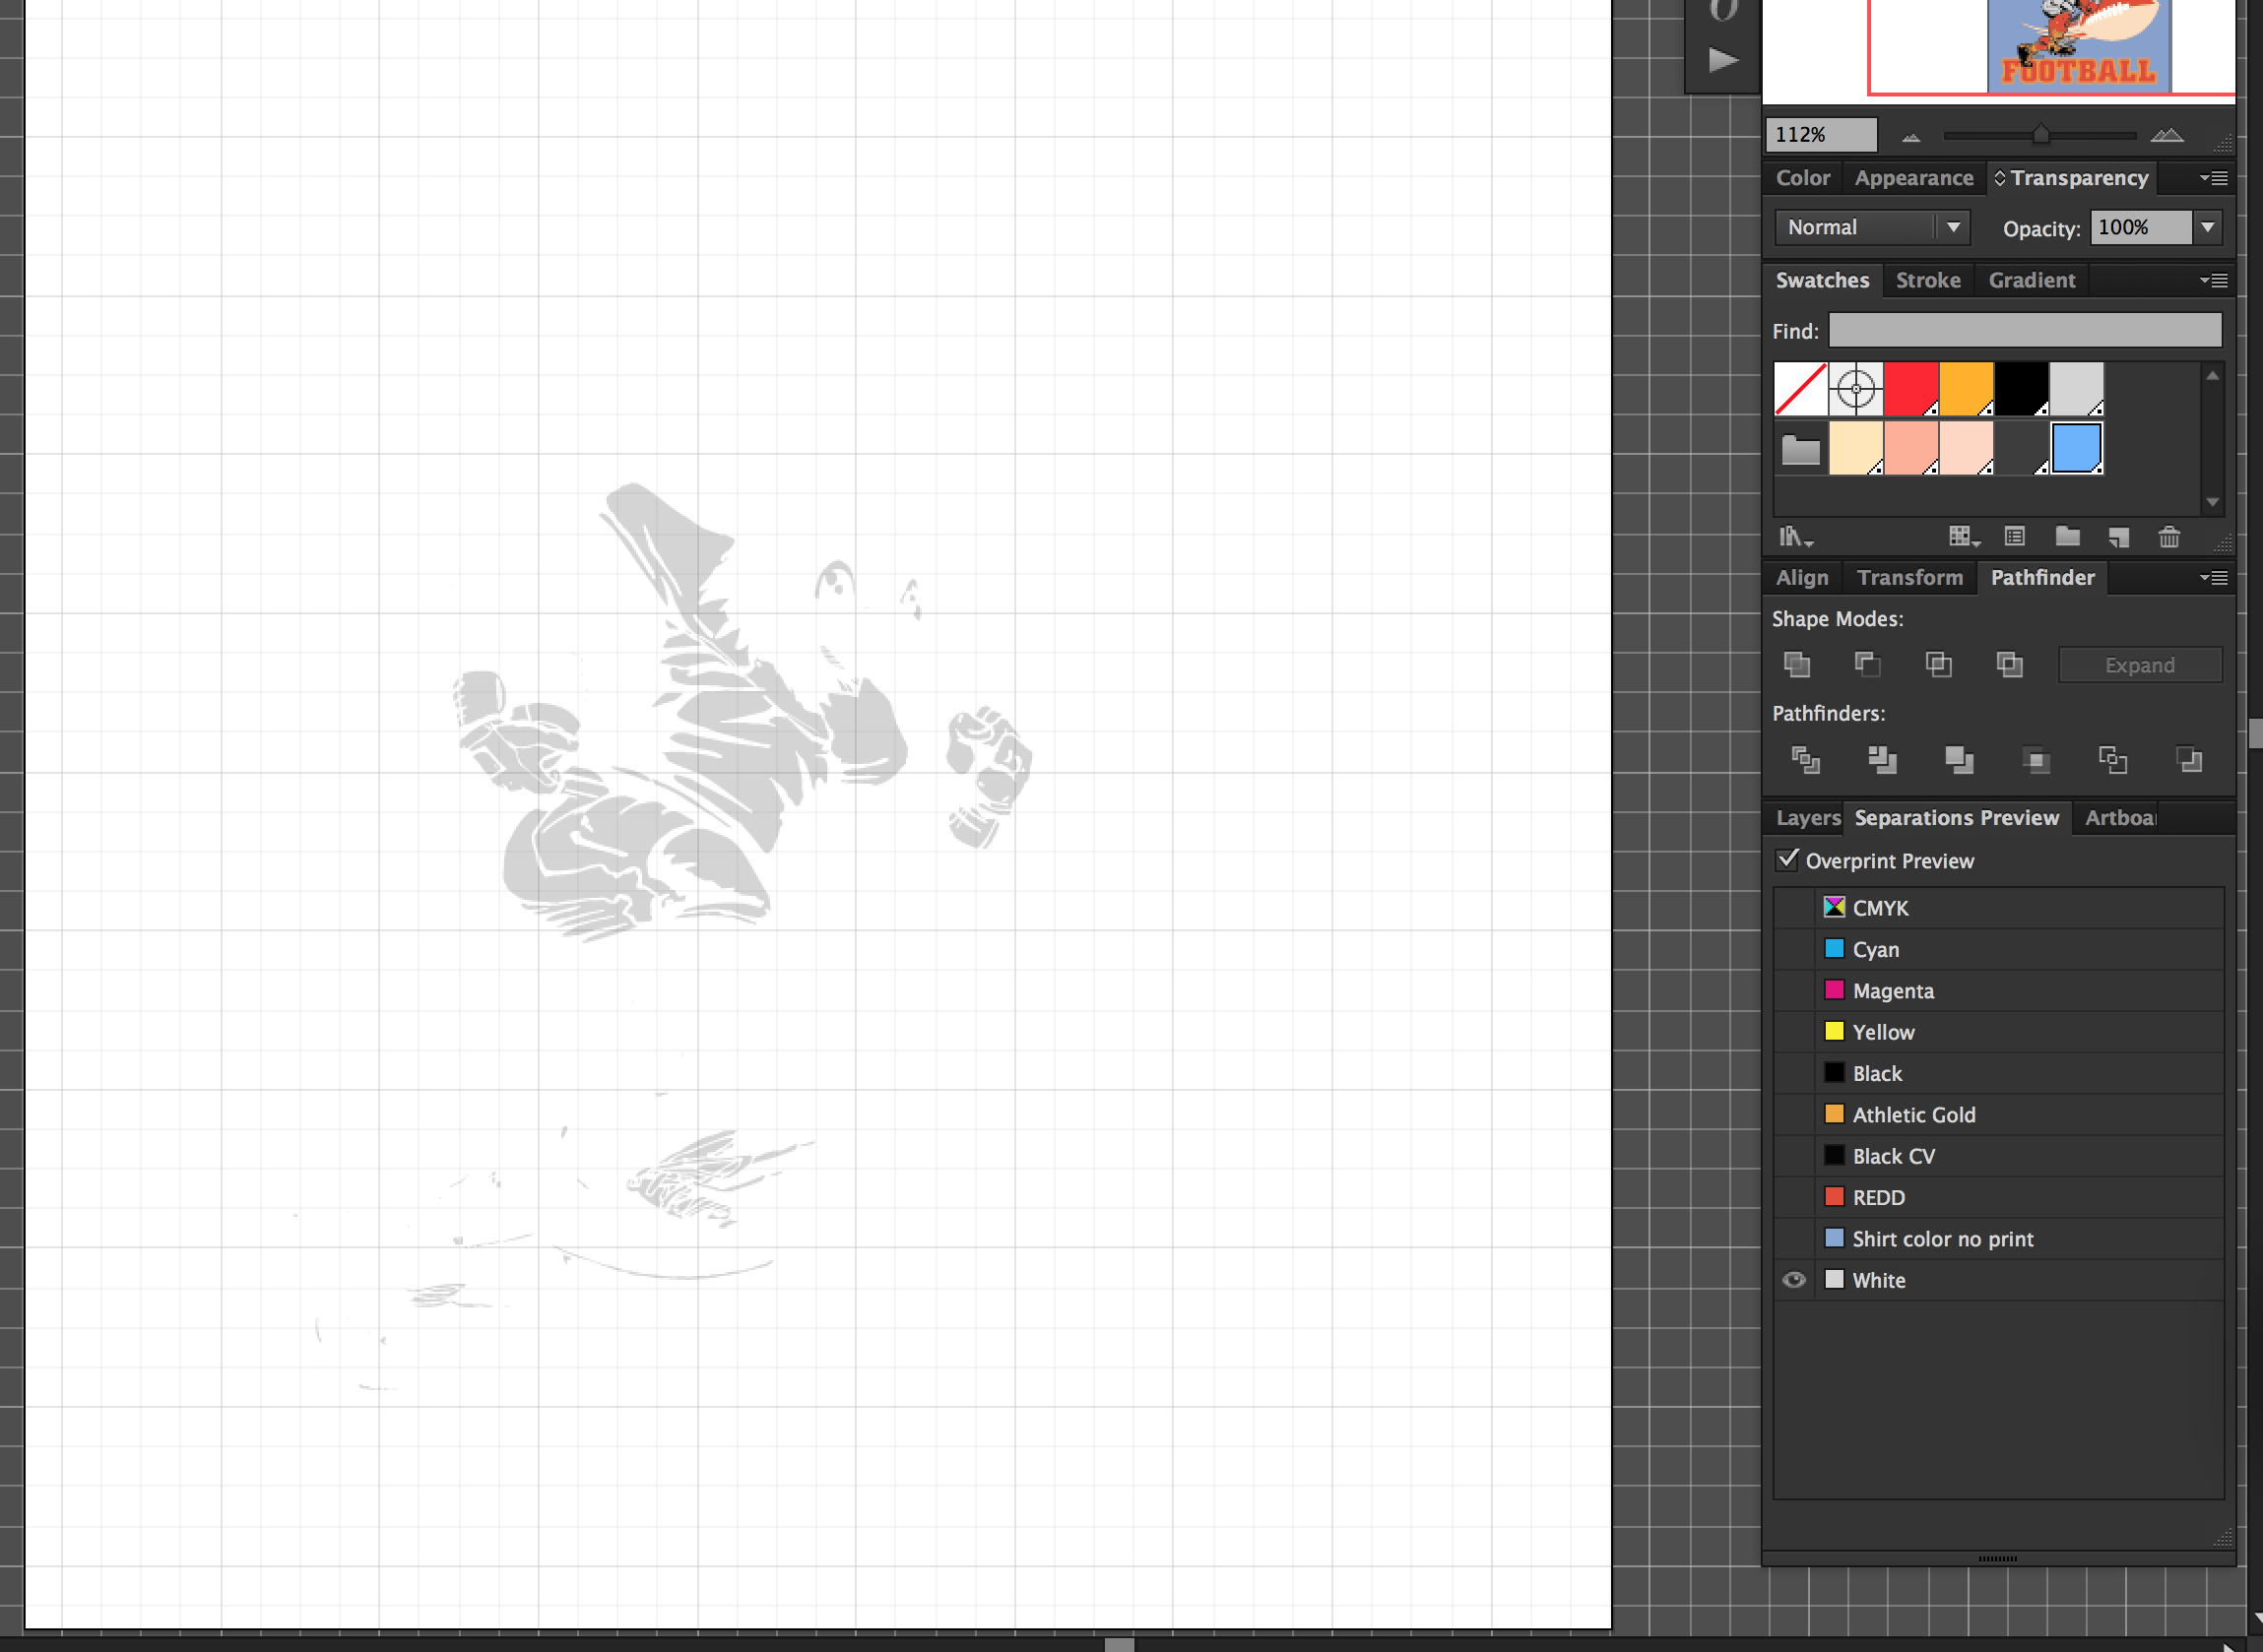Click the New Color Group folder icon
2263x1652 pixels.
2068,537
